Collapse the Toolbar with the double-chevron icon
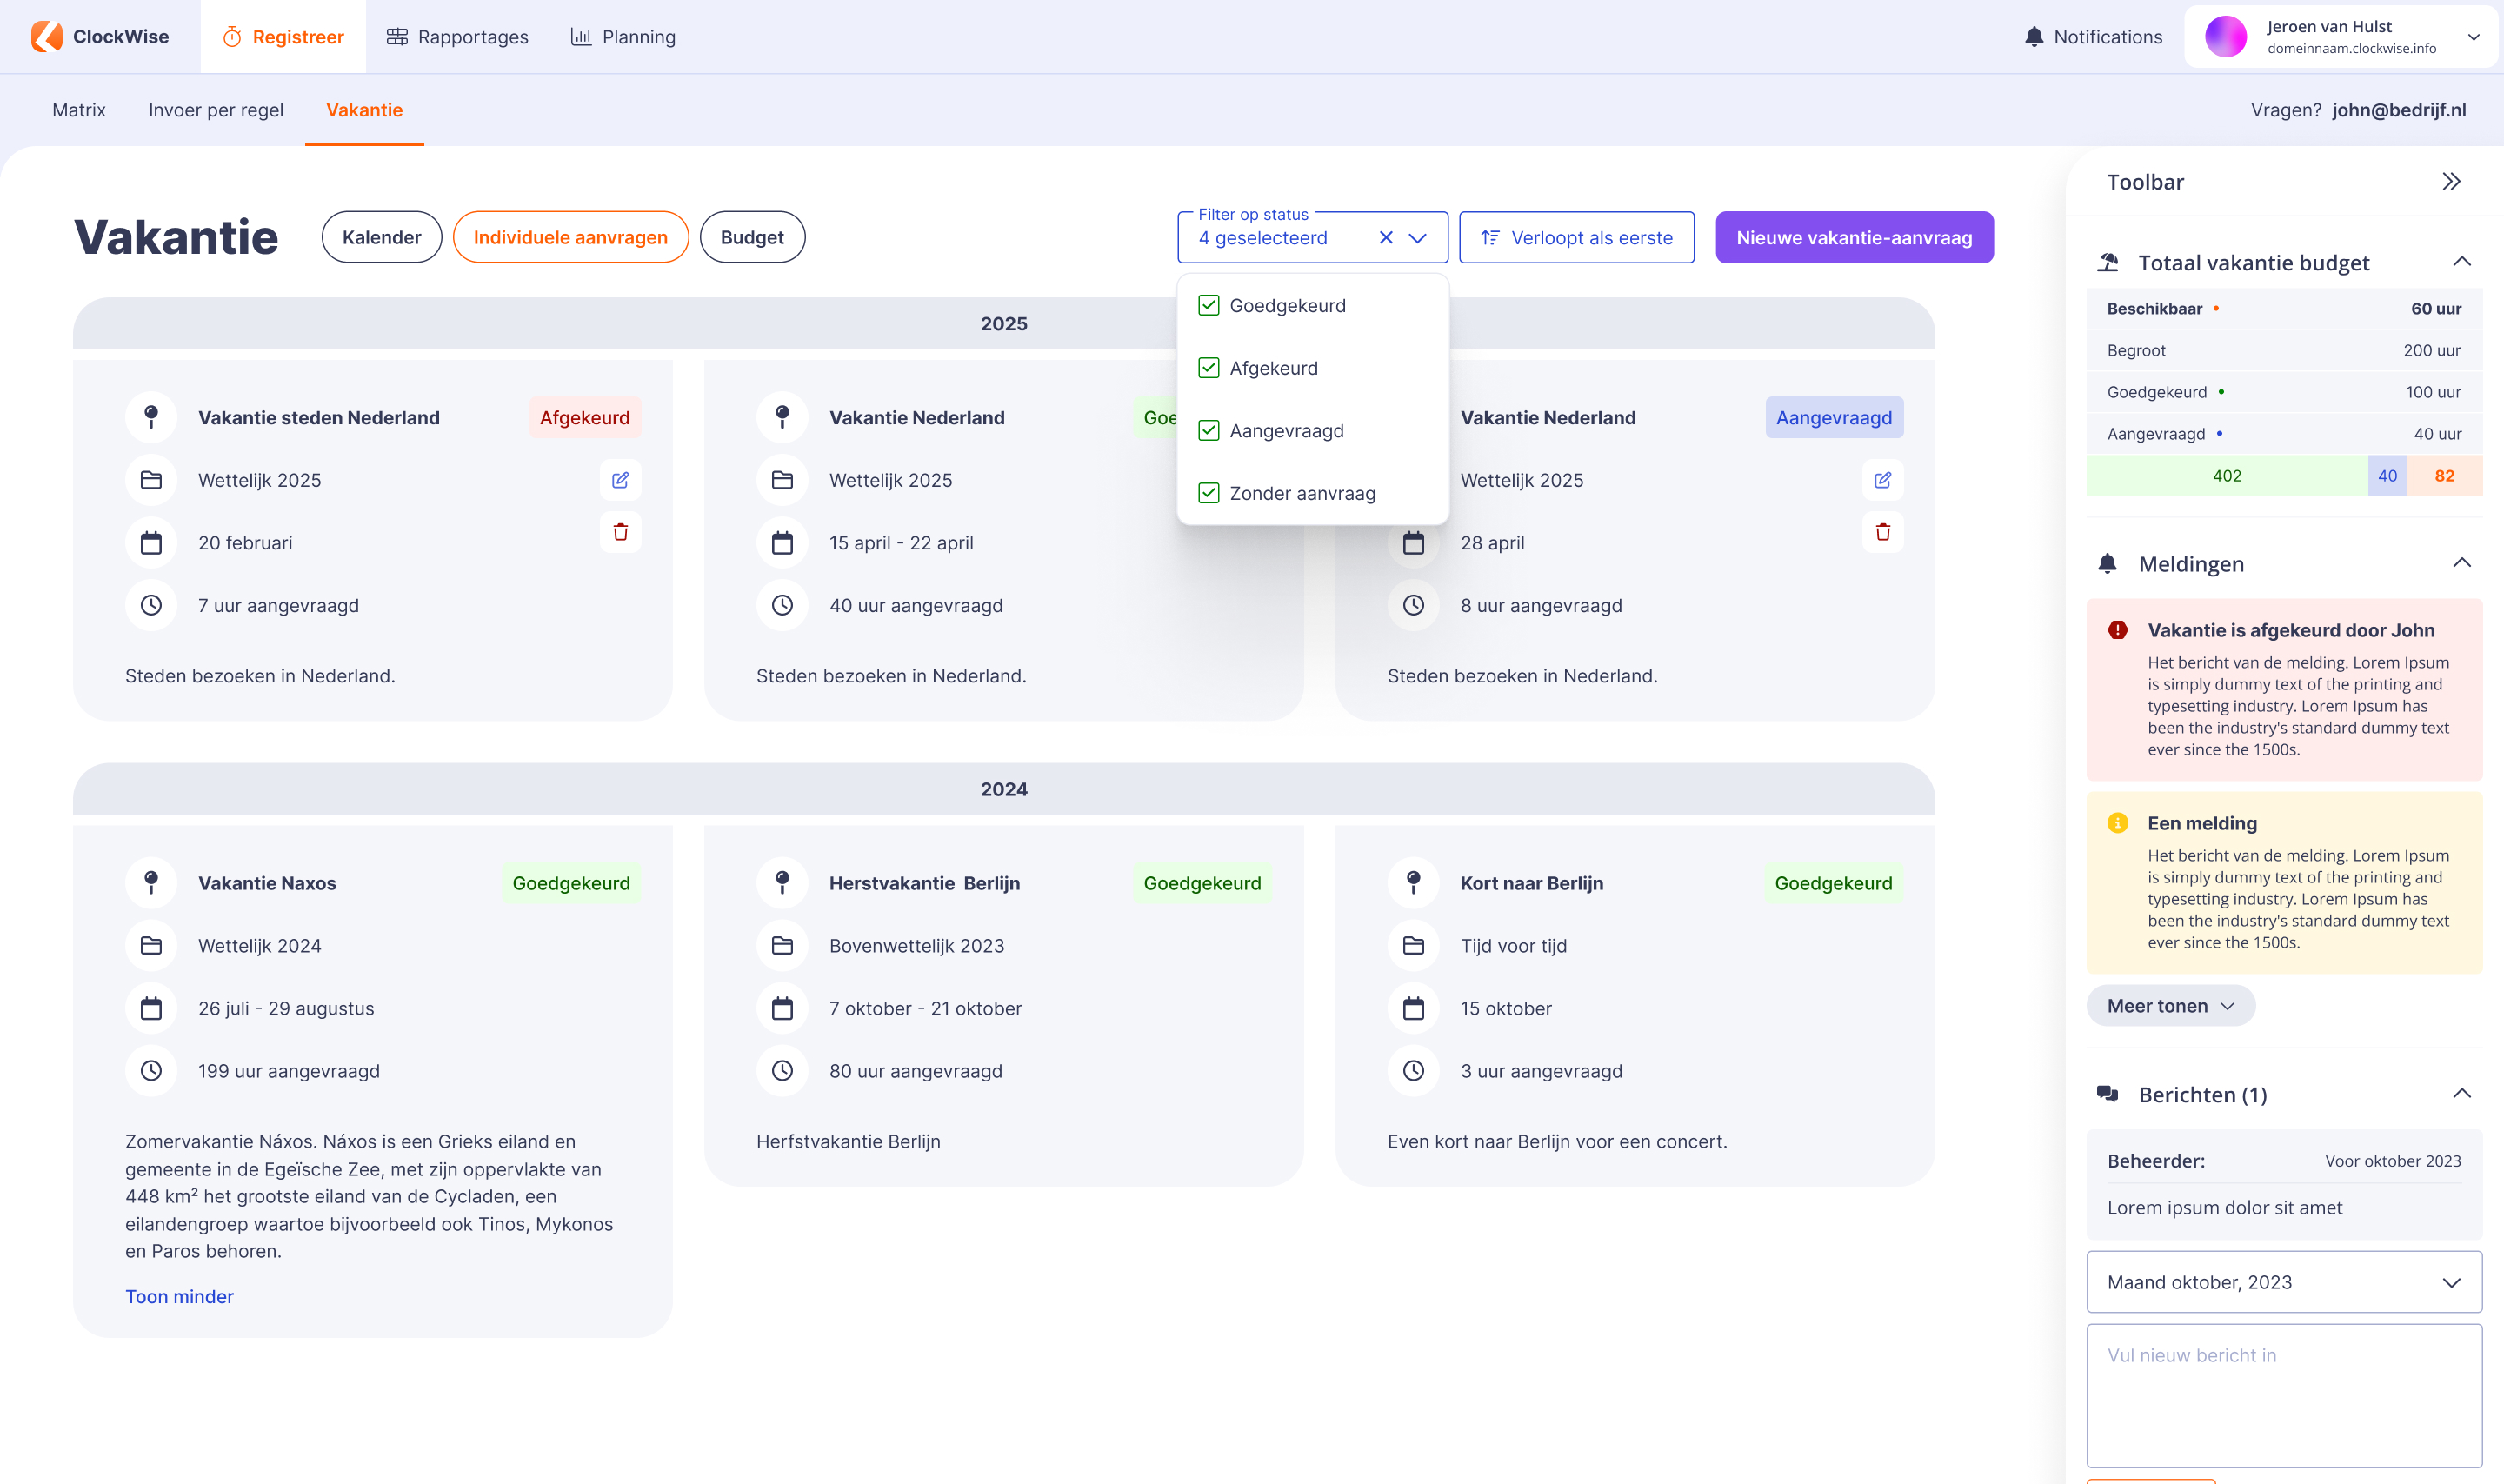 tap(2451, 182)
